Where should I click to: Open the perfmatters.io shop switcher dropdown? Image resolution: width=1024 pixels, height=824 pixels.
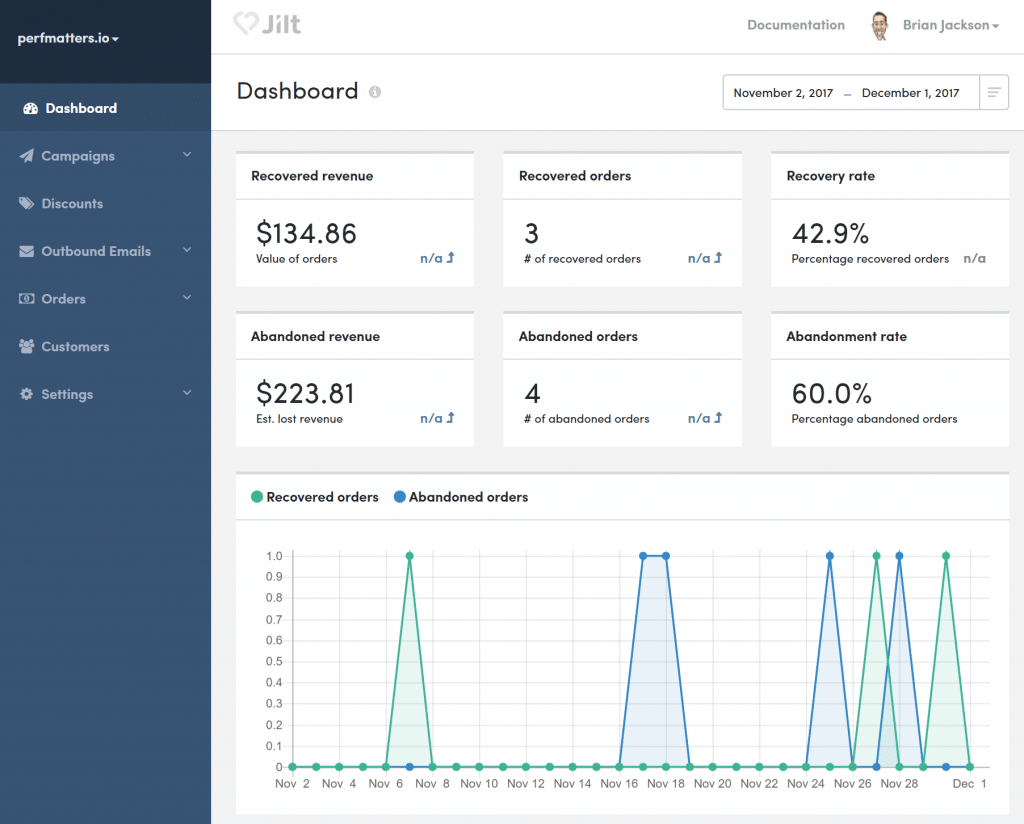tap(68, 39)
